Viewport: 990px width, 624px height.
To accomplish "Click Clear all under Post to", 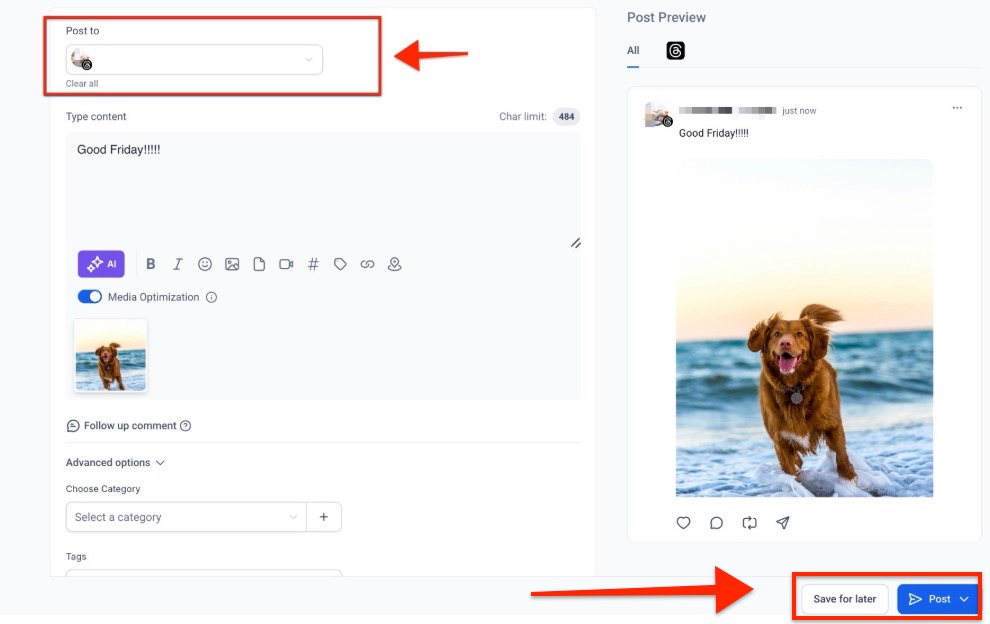I will (x=82, y=83).
